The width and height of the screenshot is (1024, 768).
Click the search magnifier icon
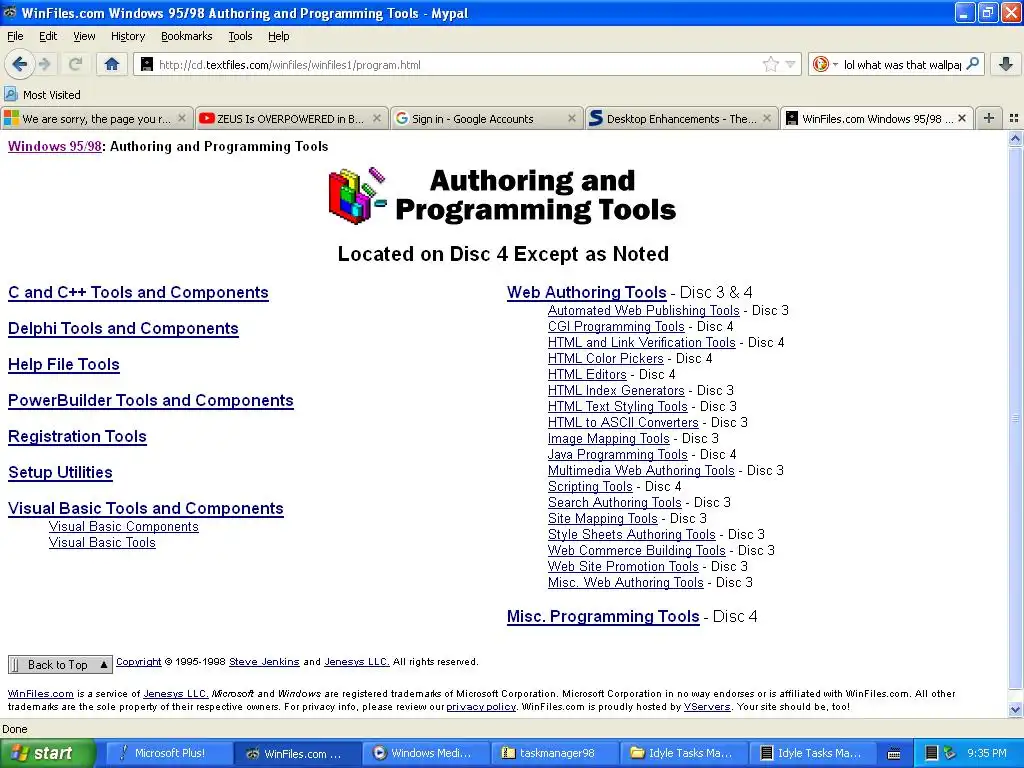[972, 64]
